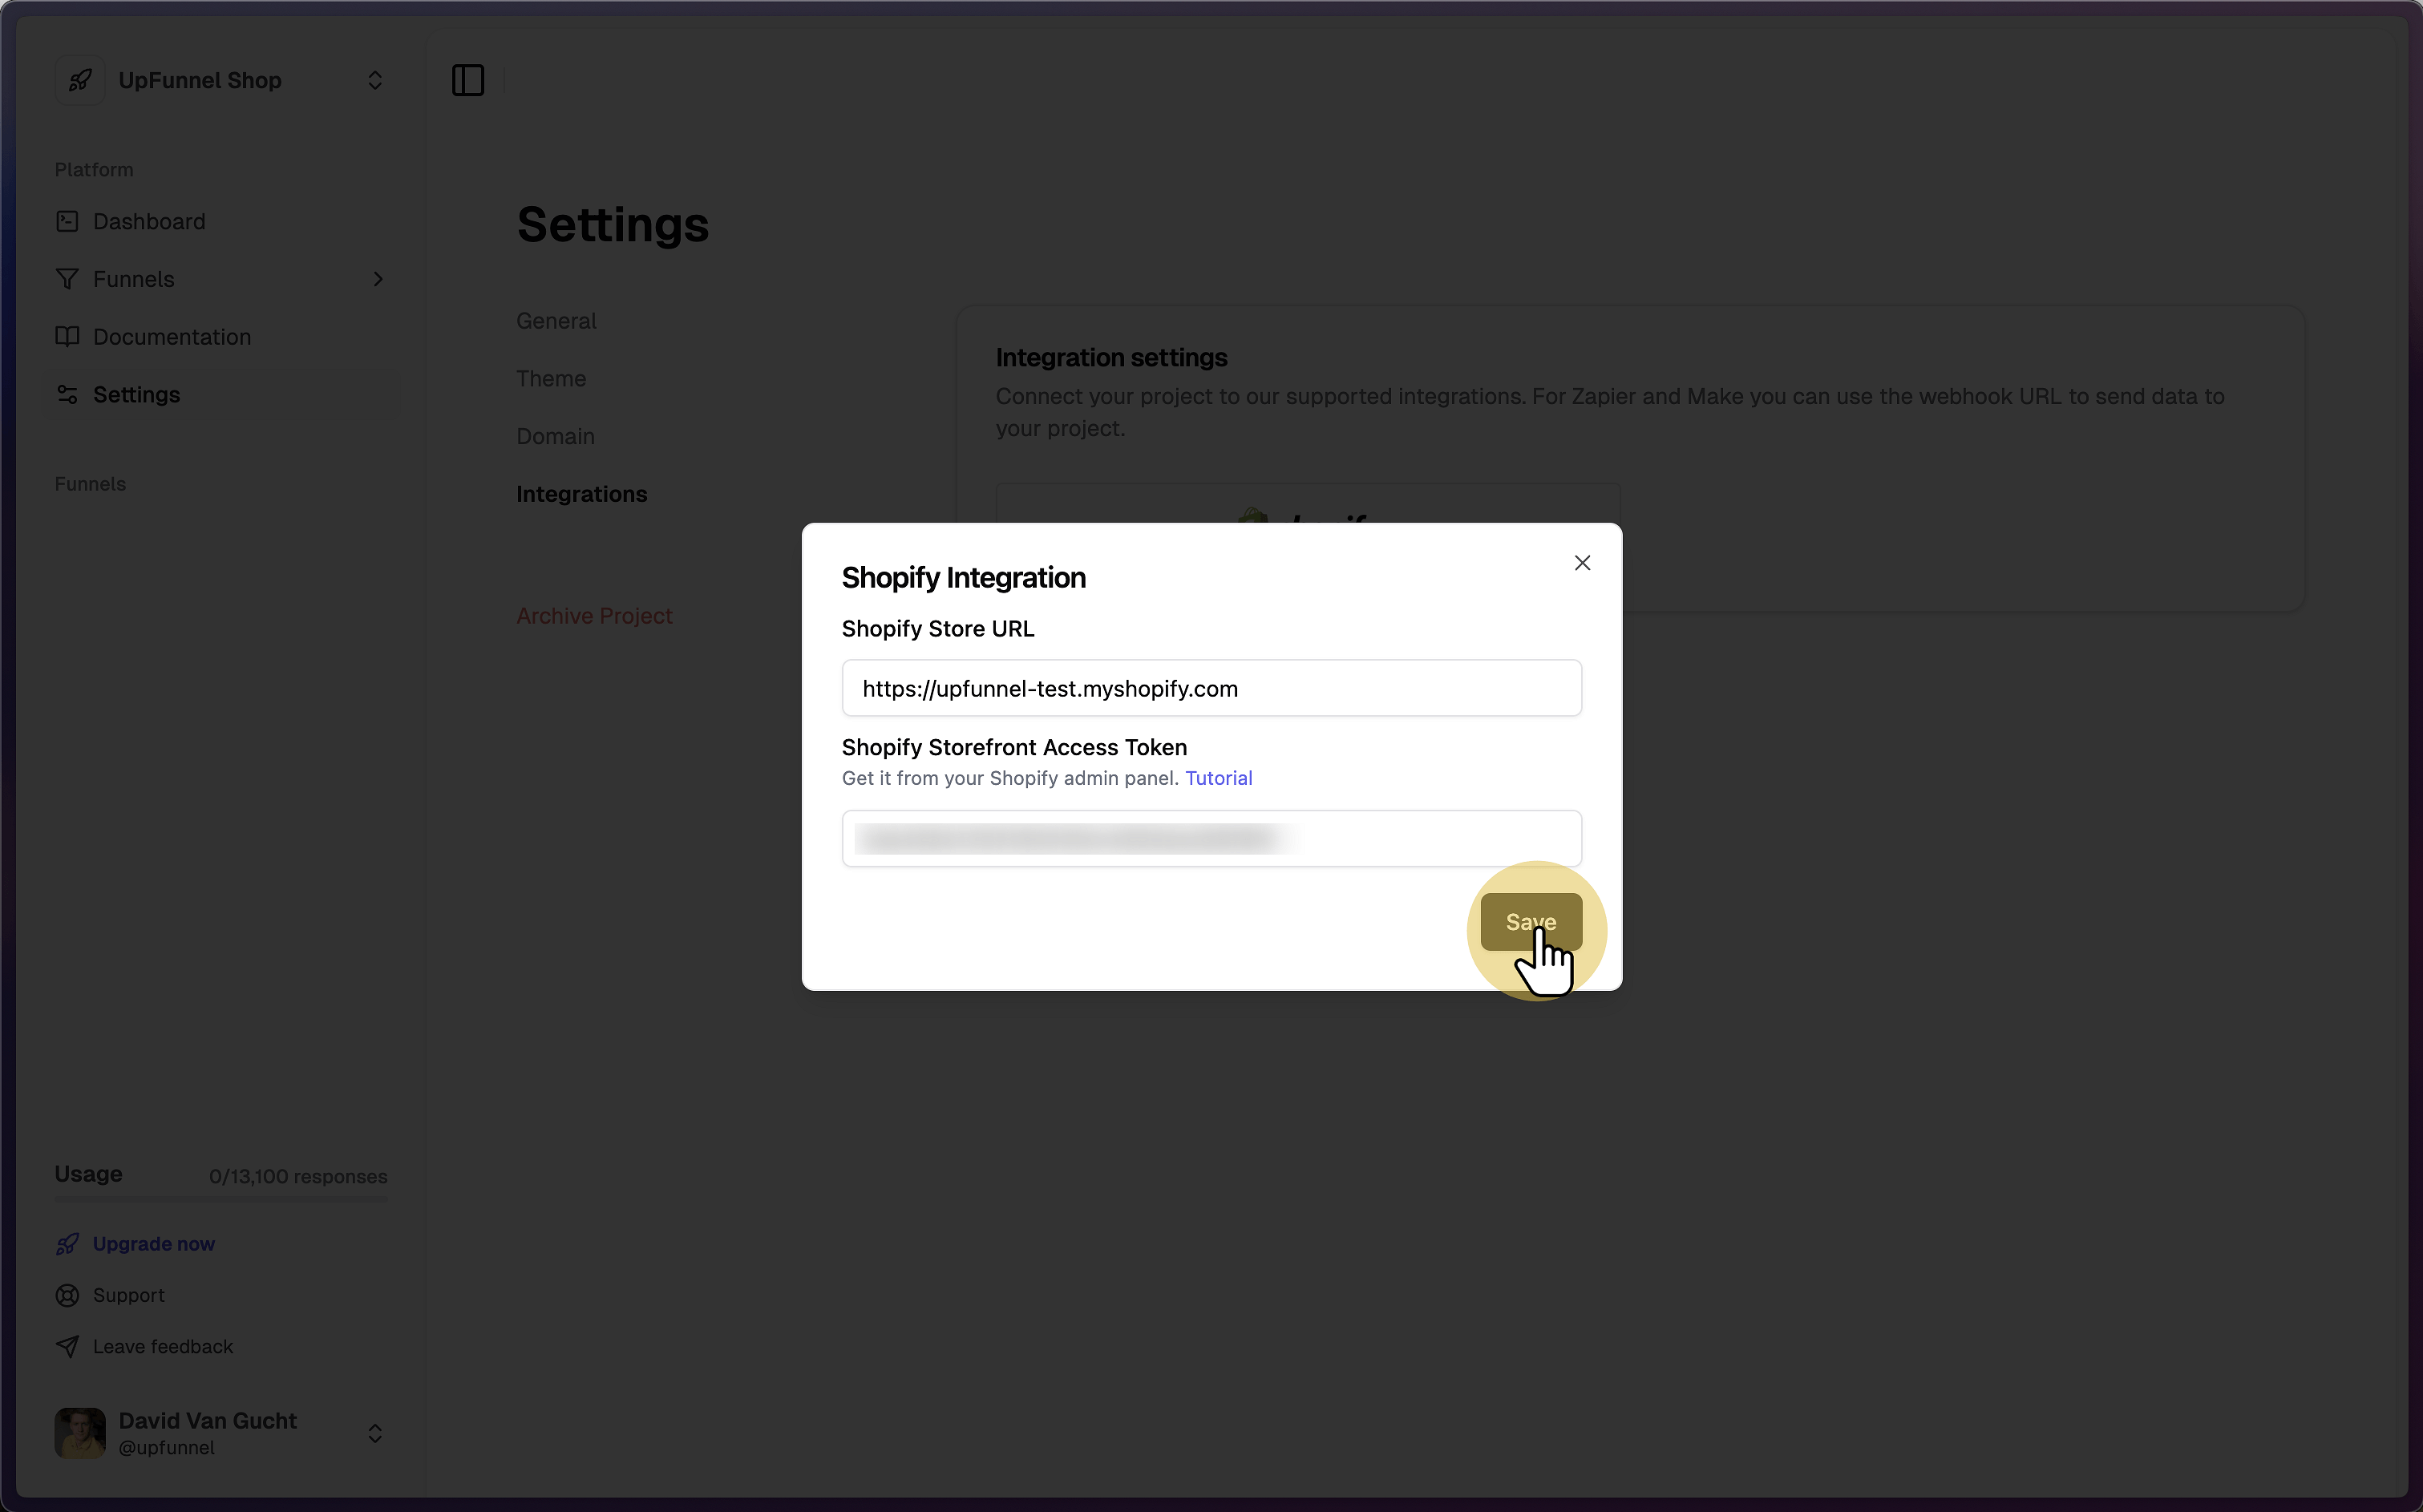Close the Shopify Integration dialog

point(1582,563)
